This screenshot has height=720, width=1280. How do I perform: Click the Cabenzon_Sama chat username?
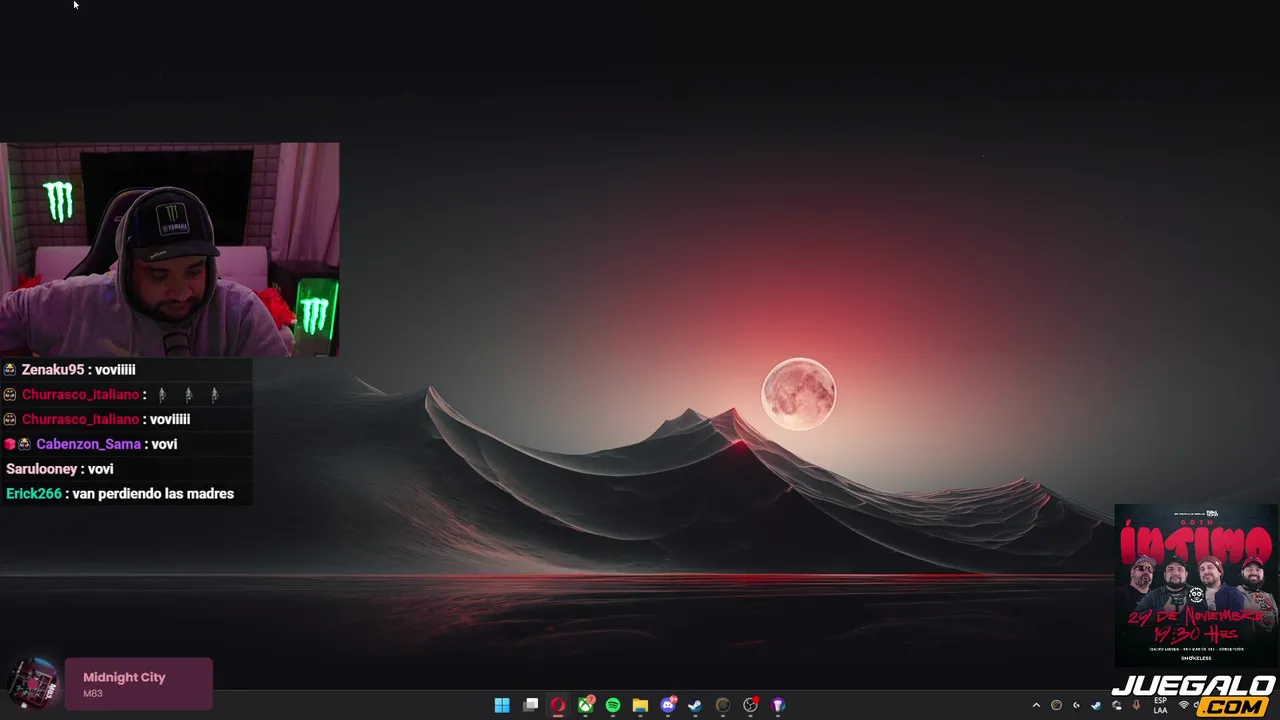click(88, 444)
